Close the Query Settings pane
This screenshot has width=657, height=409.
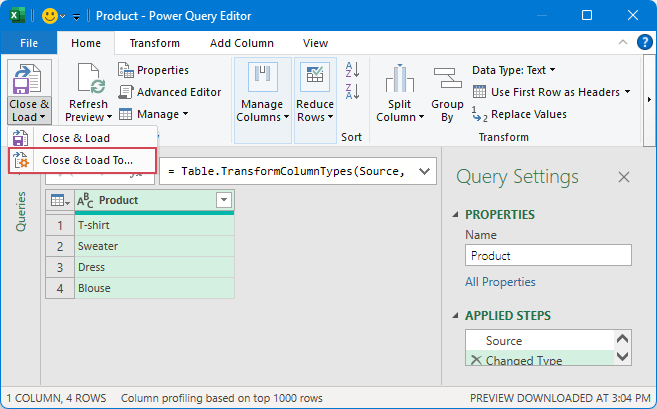point(624,177)
